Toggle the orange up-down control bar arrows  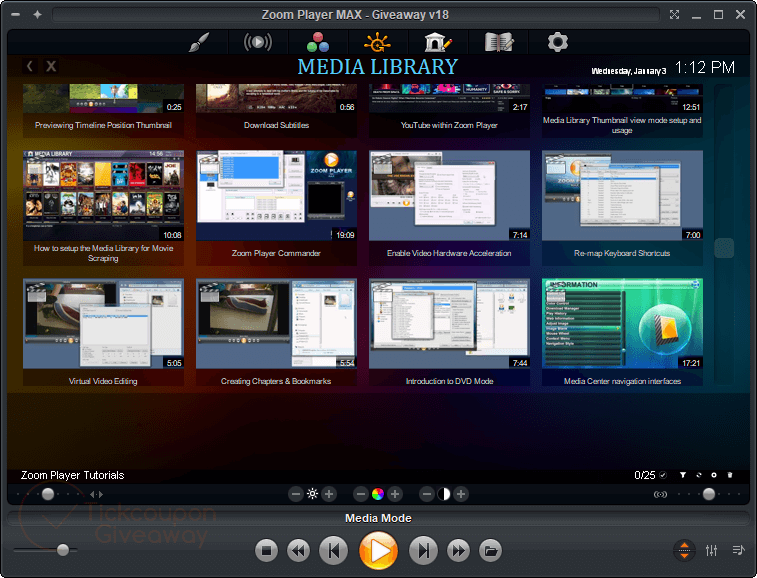pyautogui.click(x=684, y=550)
